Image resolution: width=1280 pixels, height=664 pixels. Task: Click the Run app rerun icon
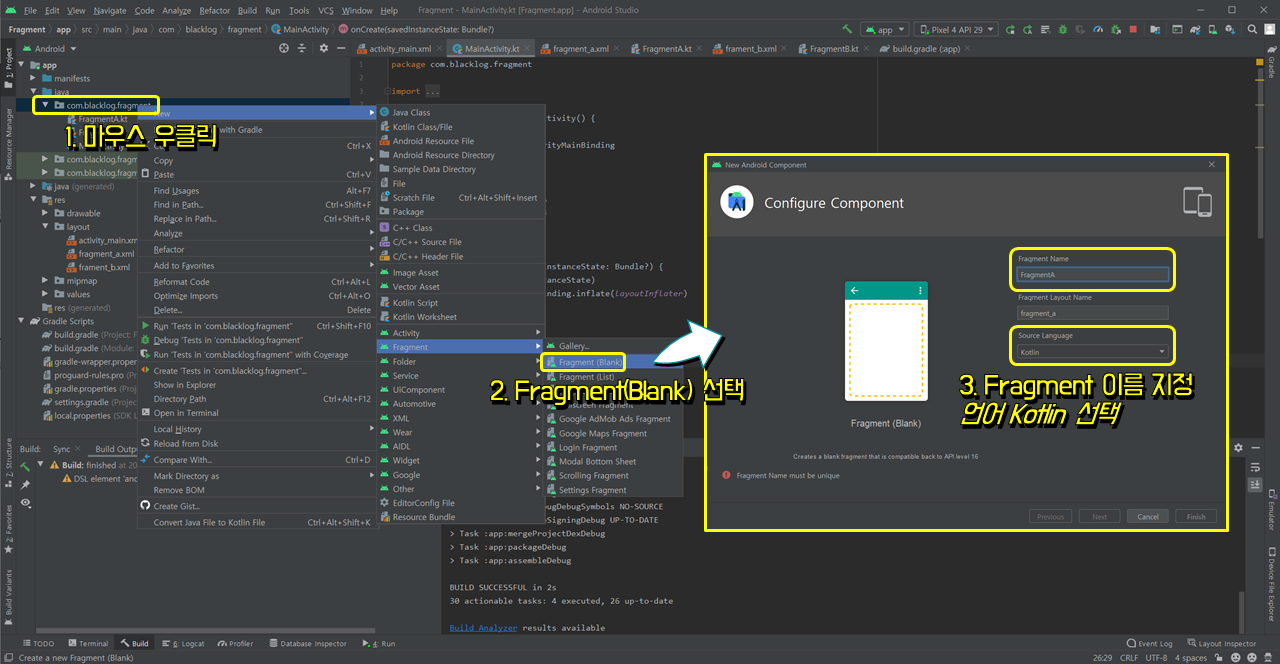tap(1010, 30)
